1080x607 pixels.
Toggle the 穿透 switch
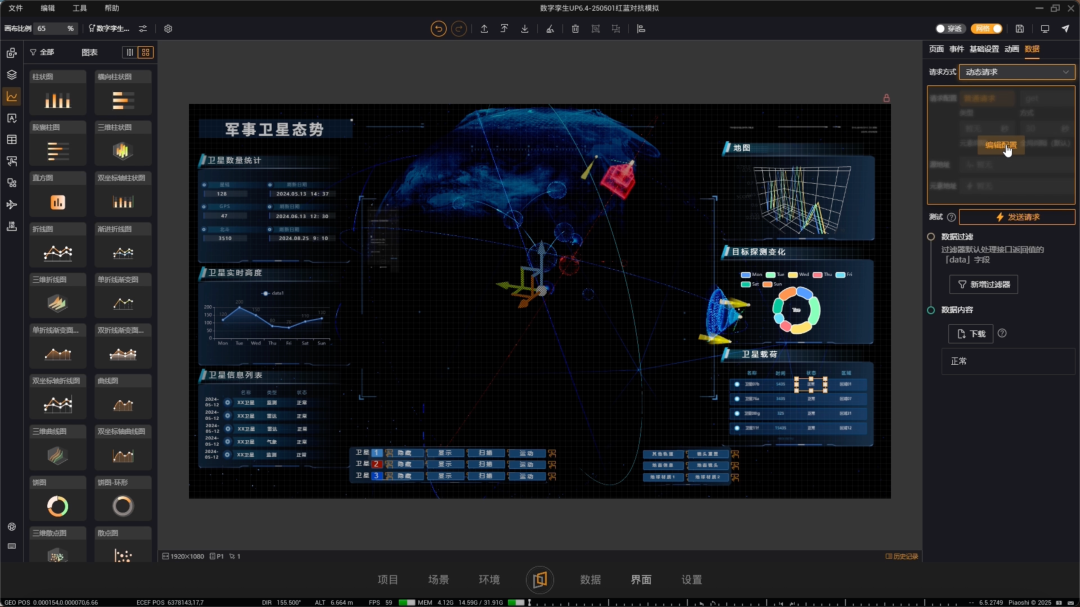(948, 29)
